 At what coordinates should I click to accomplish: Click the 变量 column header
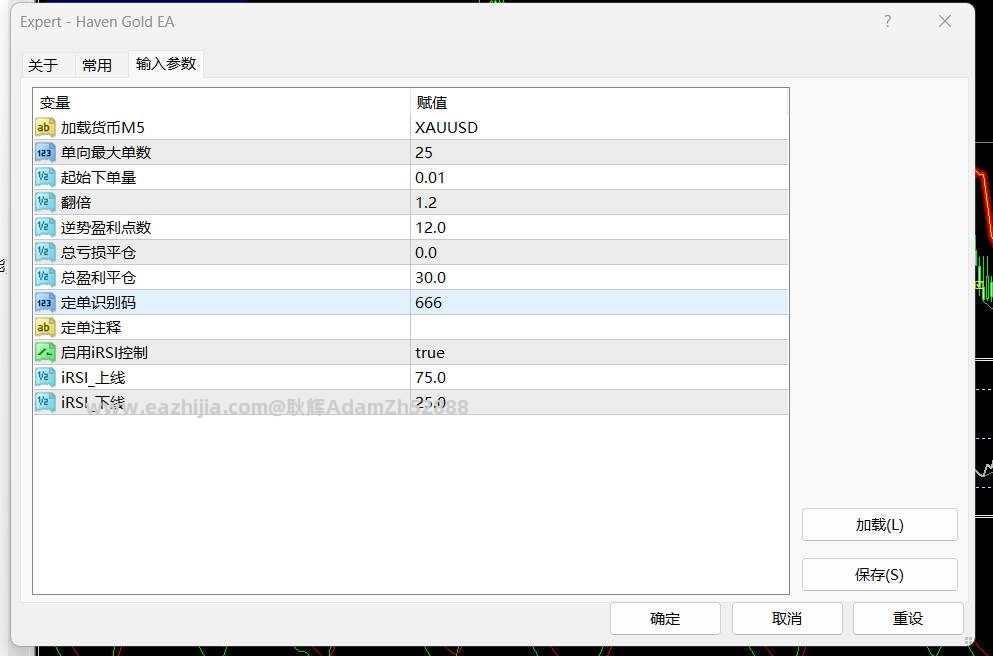[222, 102]
